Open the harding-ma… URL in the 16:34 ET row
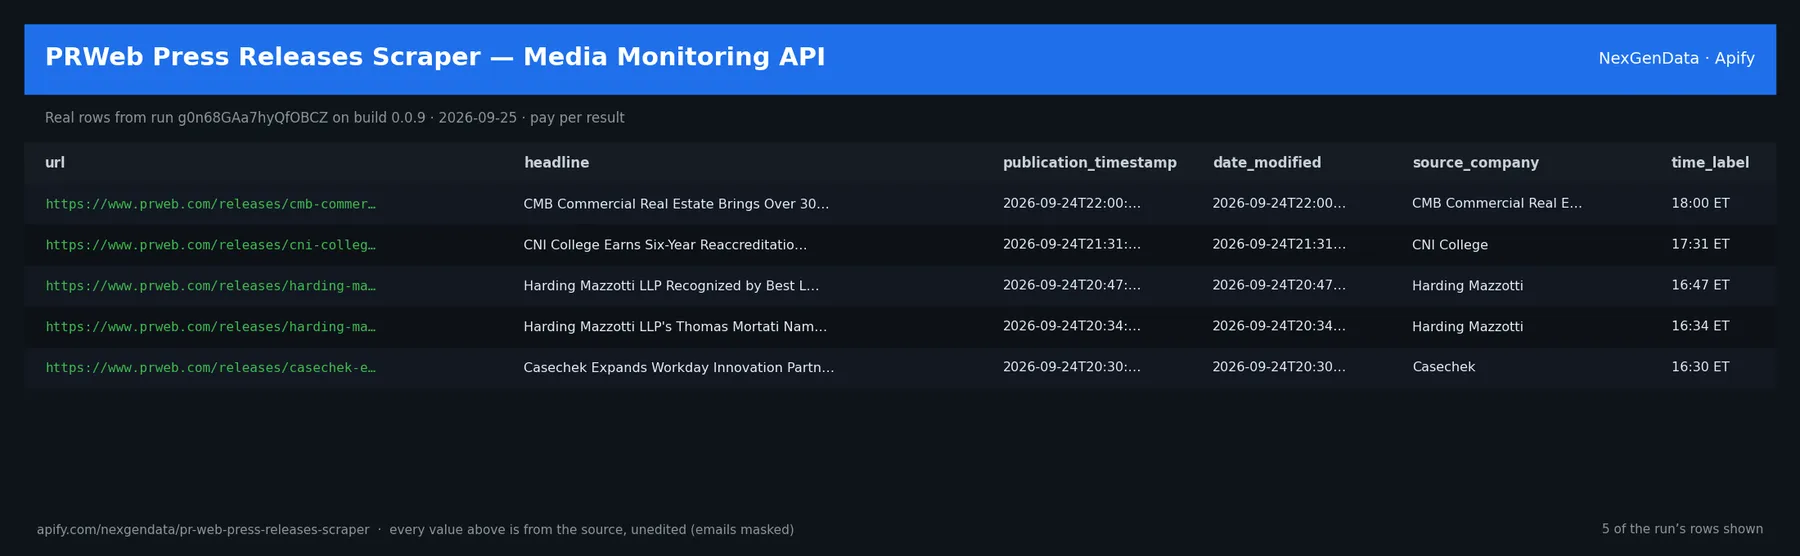Viewport: 1800px width, 556px height. click(210, 327)
